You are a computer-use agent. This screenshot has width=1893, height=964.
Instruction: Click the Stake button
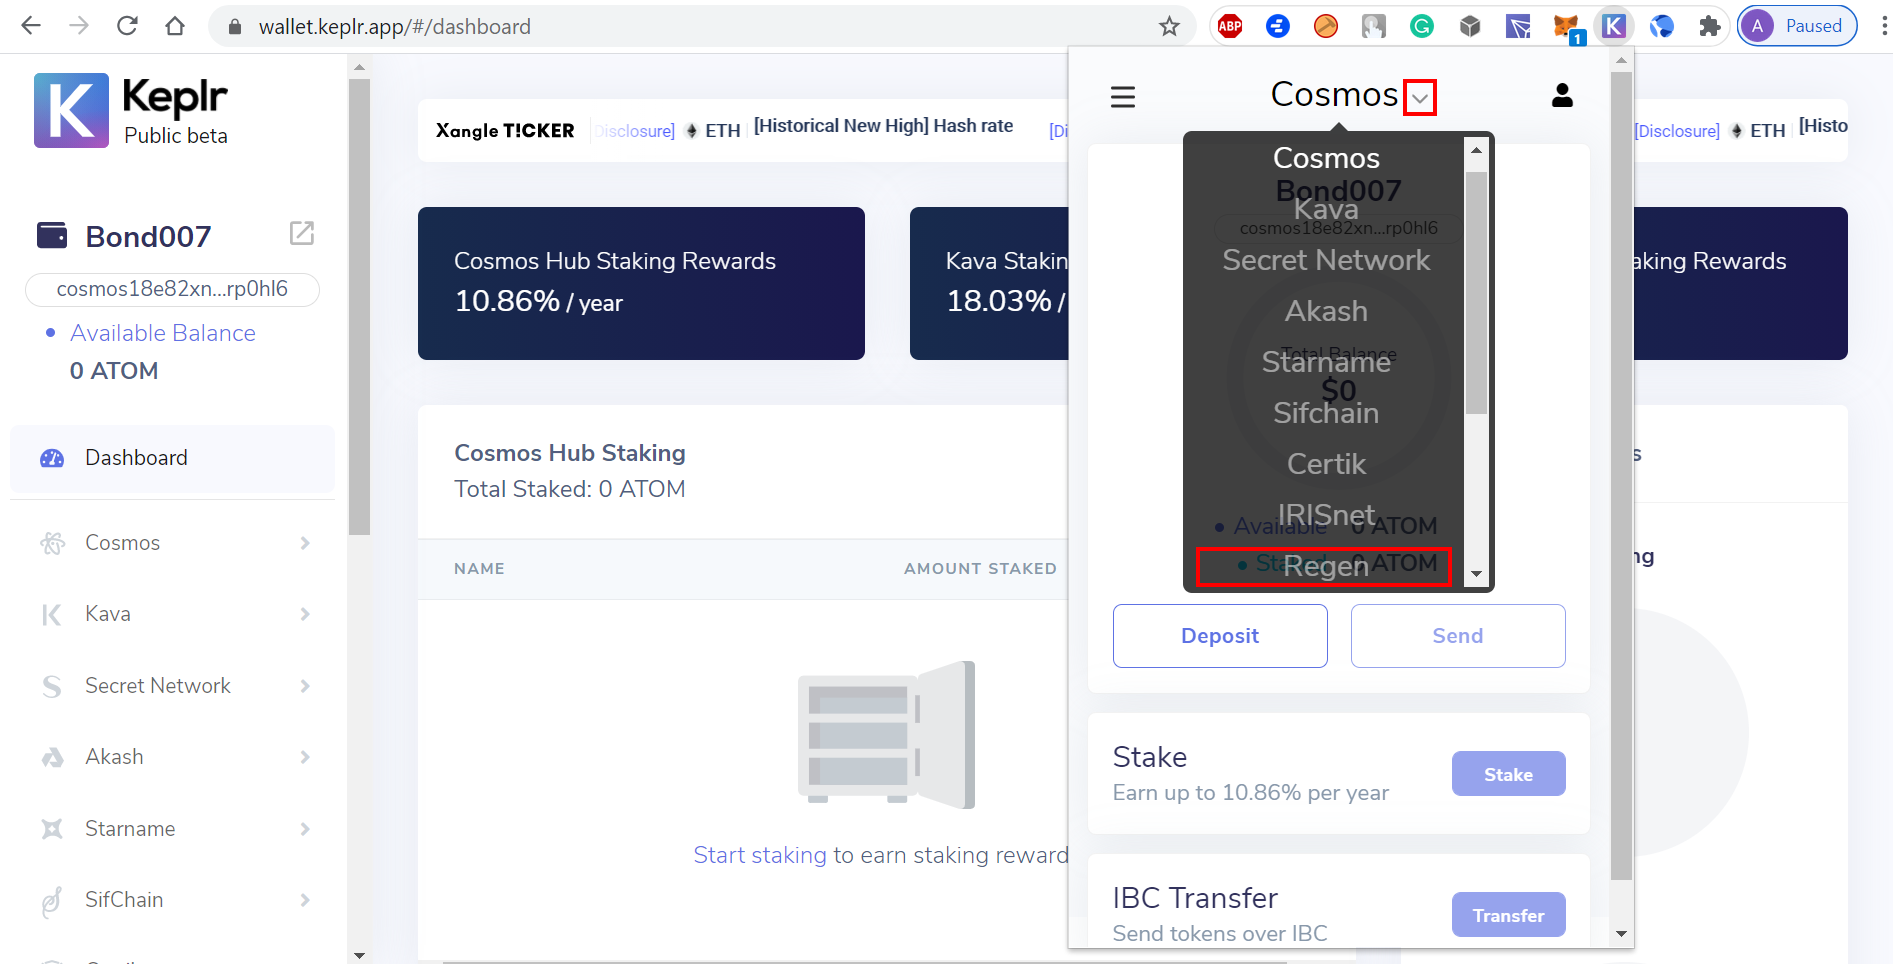tap(1508, 774)
